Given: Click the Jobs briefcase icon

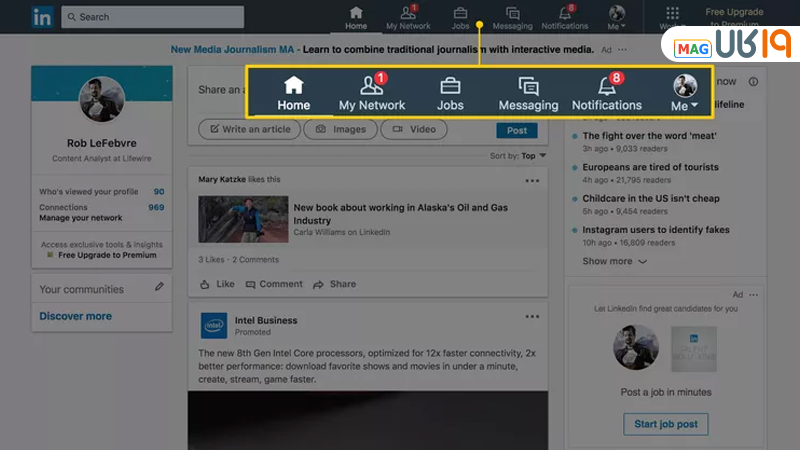Looking at the screenshot, I should coord(450,85).
